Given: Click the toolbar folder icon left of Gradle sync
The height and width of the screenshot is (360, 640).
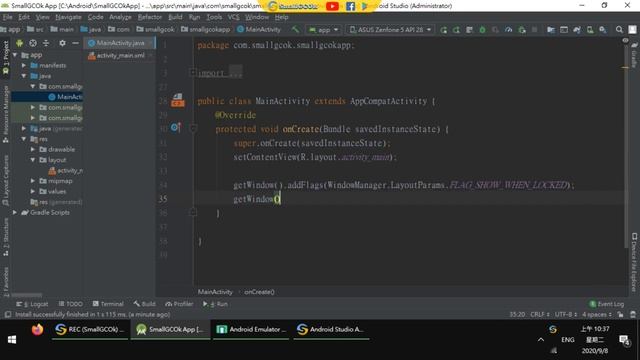Looking at the screenshot, I should (551, 30).
